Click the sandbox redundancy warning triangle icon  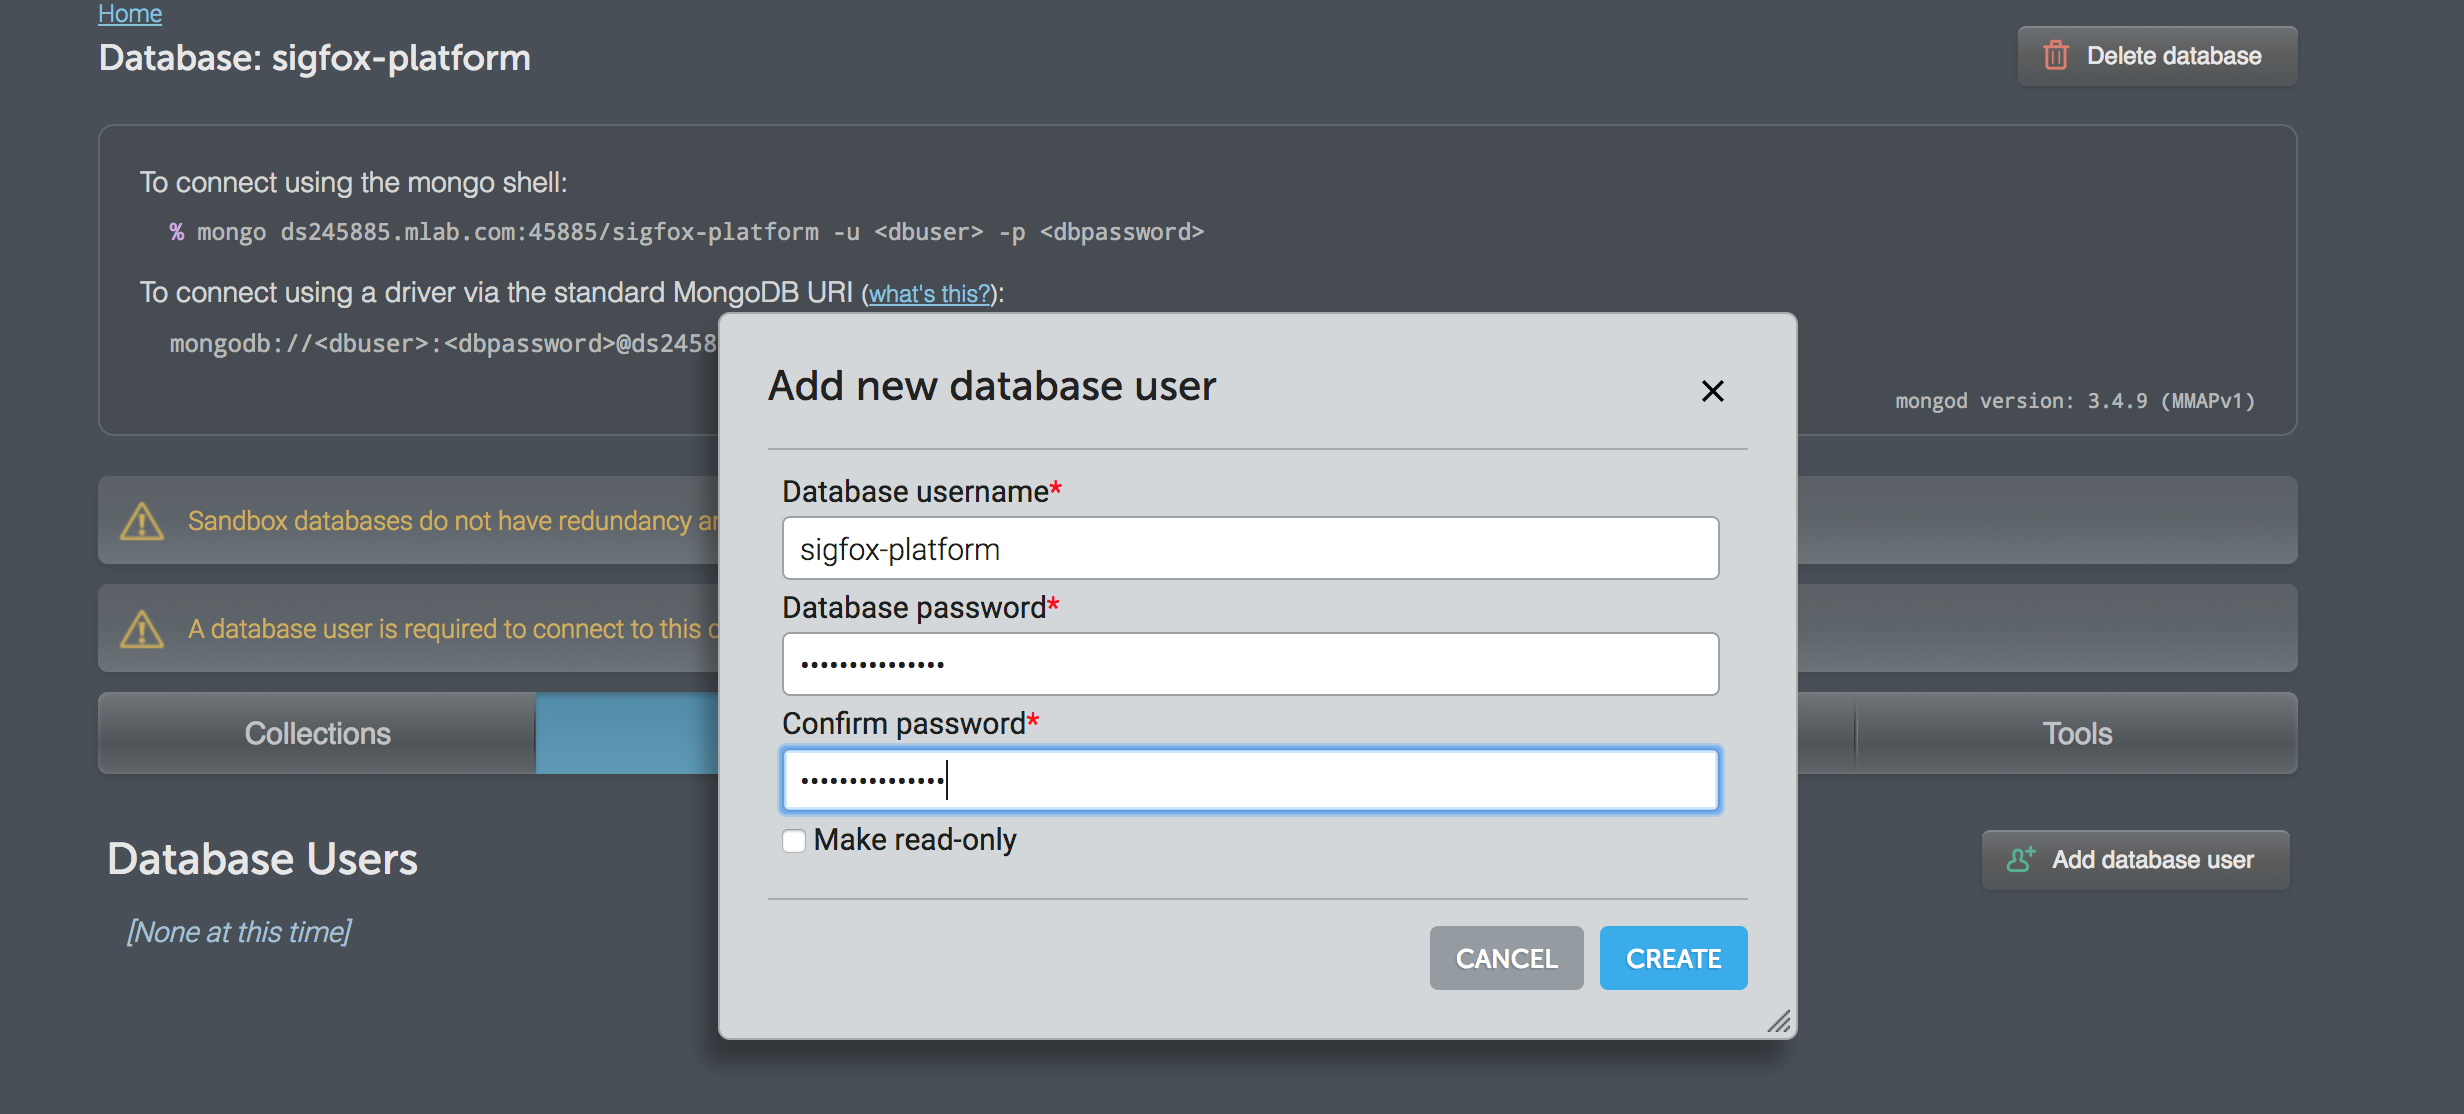click(142, 521)
